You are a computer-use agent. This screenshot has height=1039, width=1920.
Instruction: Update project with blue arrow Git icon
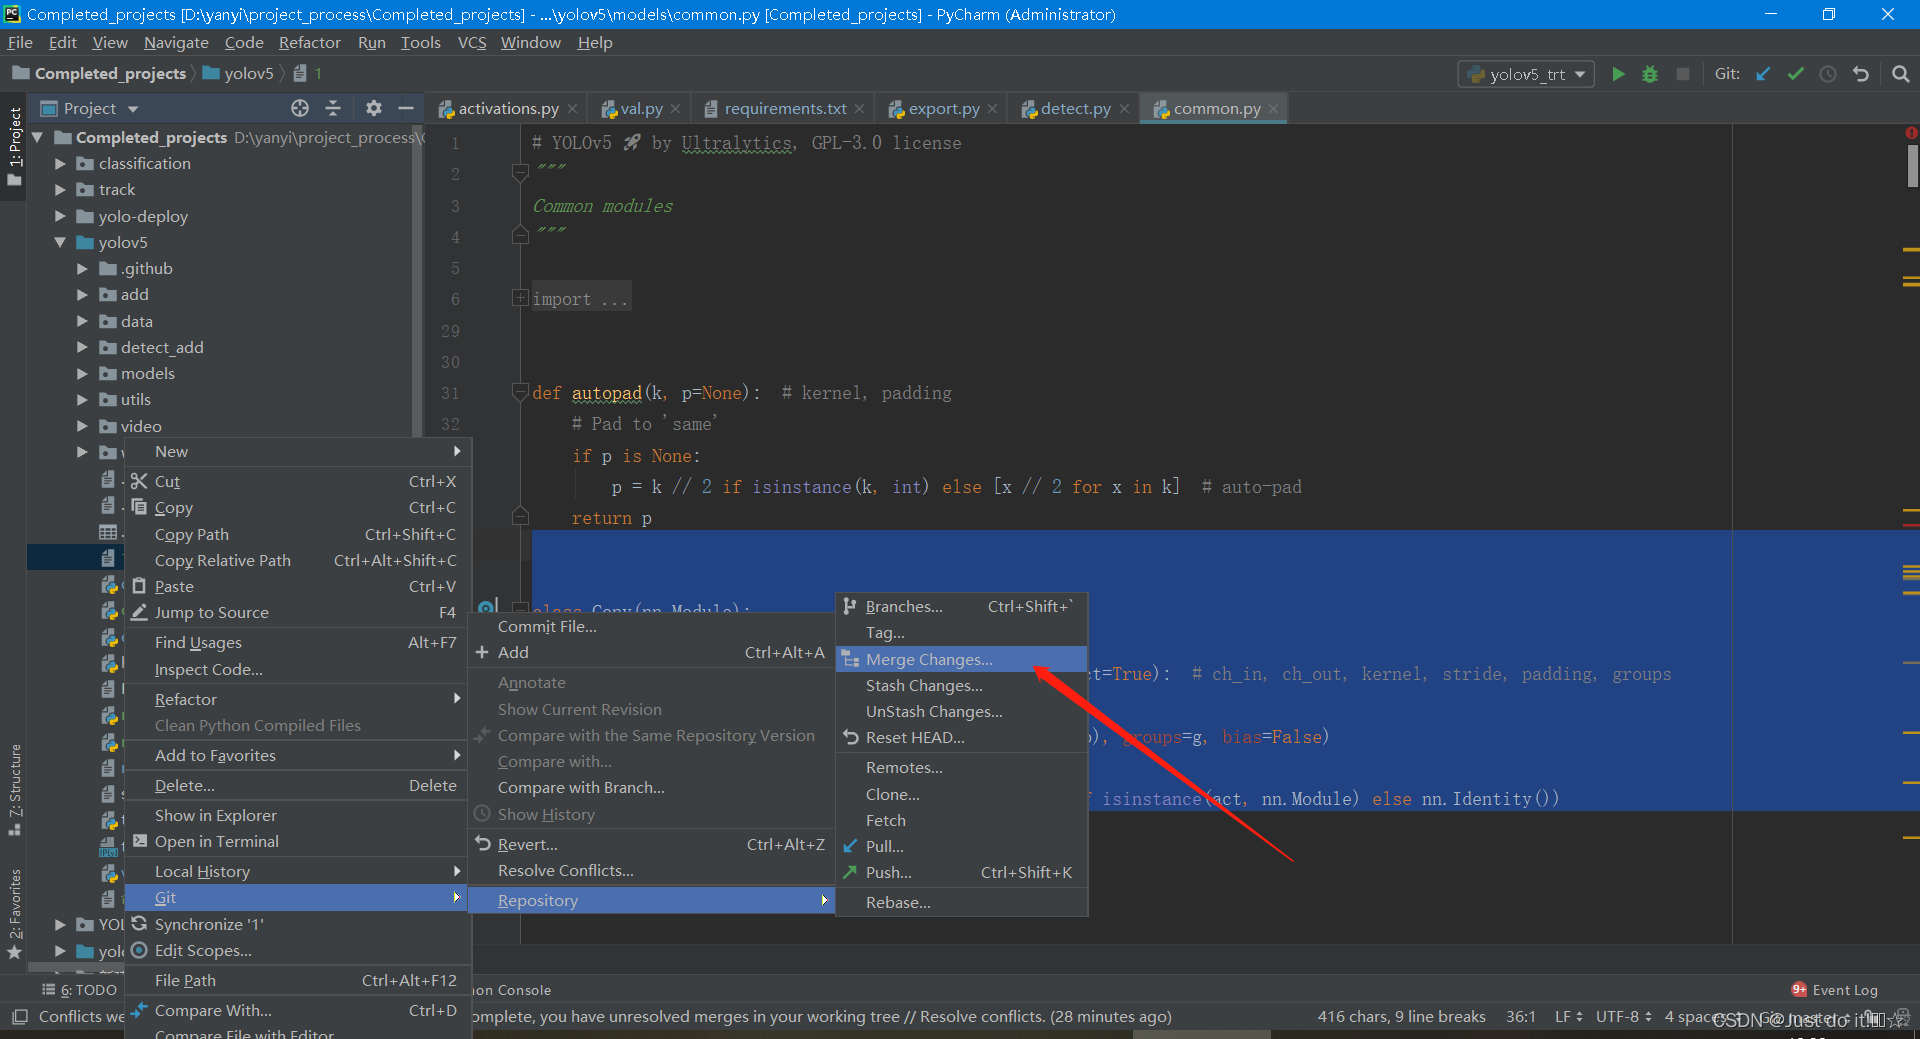coord(1763,74)
